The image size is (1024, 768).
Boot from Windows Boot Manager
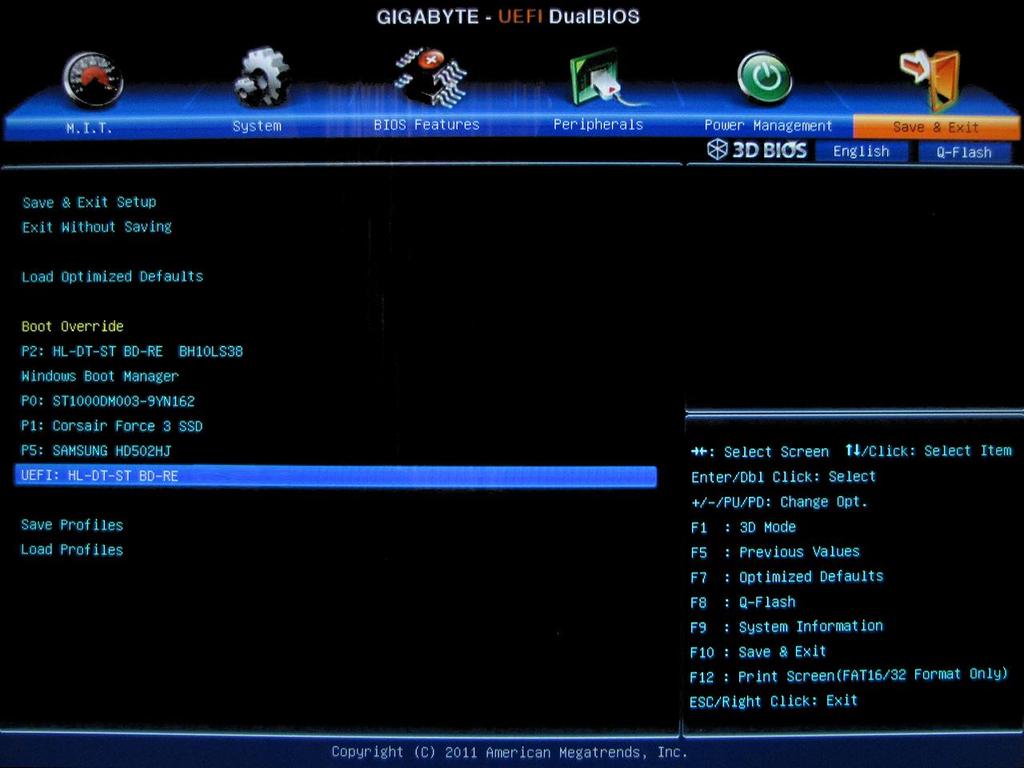(x=99, y=376)
